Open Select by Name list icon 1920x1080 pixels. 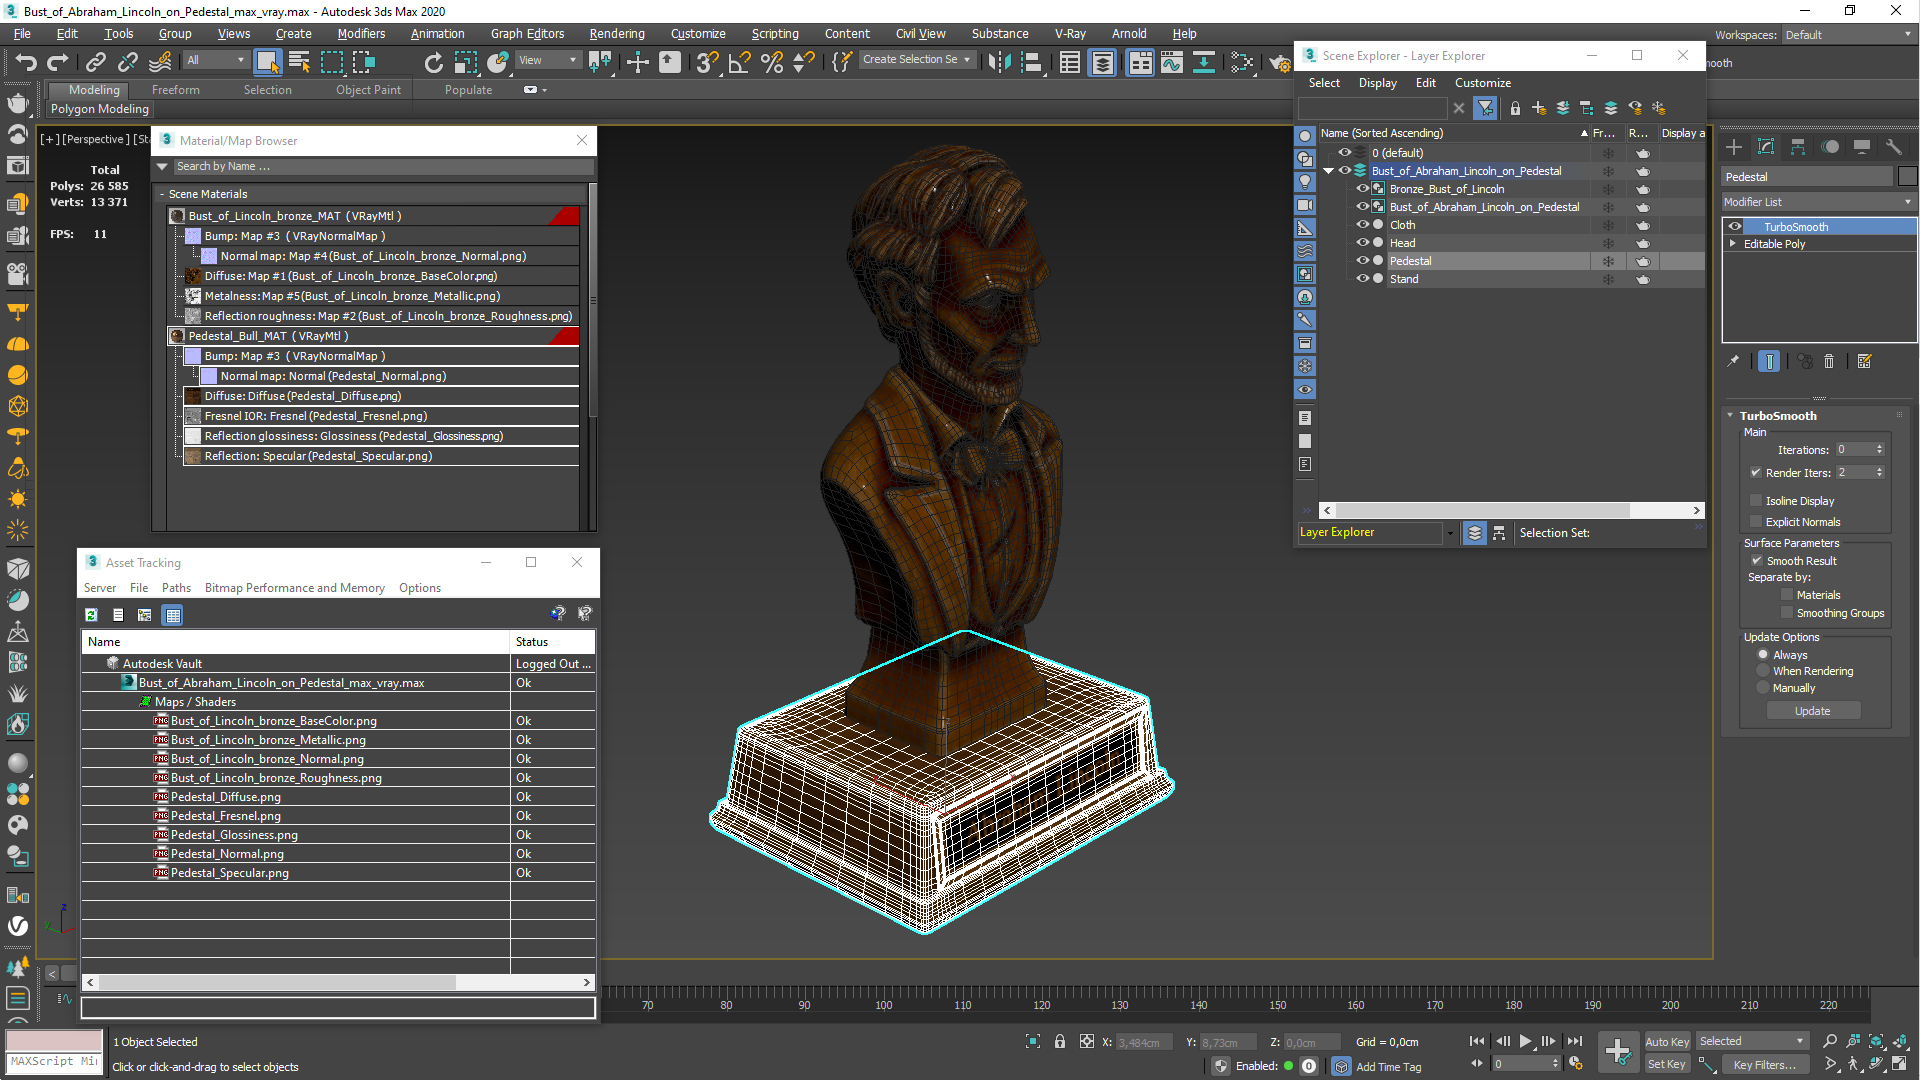pyautogui.click(x=299, y=62)
